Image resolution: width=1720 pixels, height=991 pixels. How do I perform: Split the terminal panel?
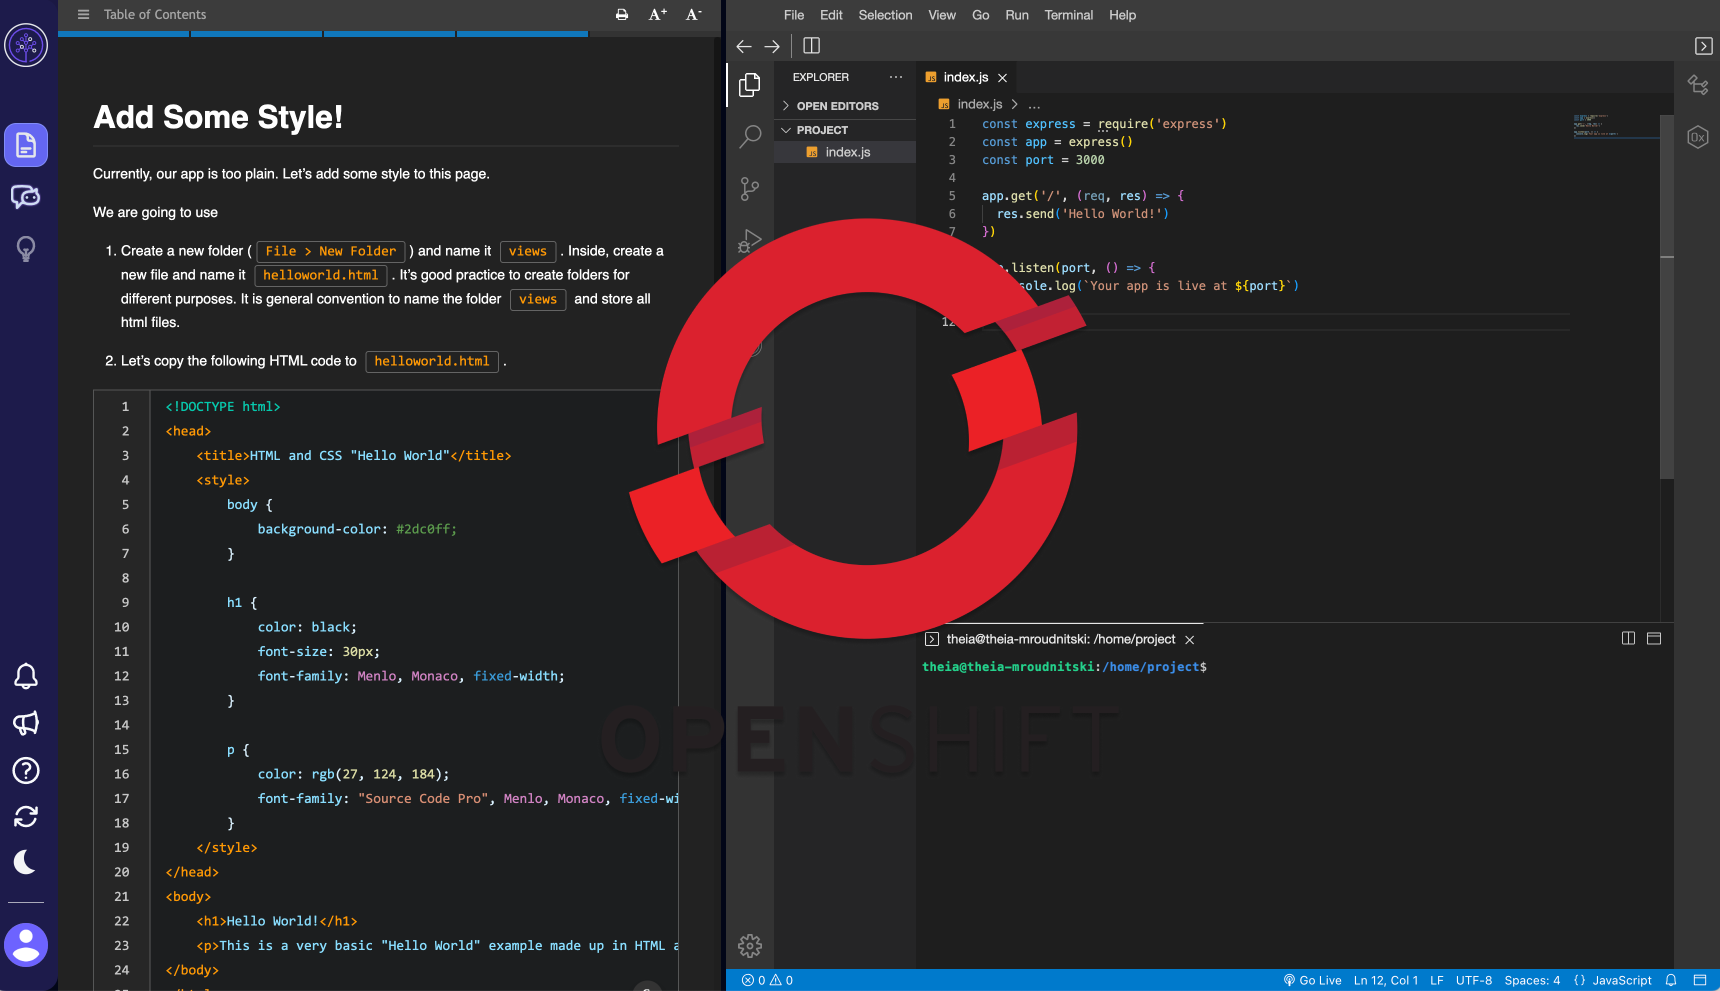(1628, 639)
